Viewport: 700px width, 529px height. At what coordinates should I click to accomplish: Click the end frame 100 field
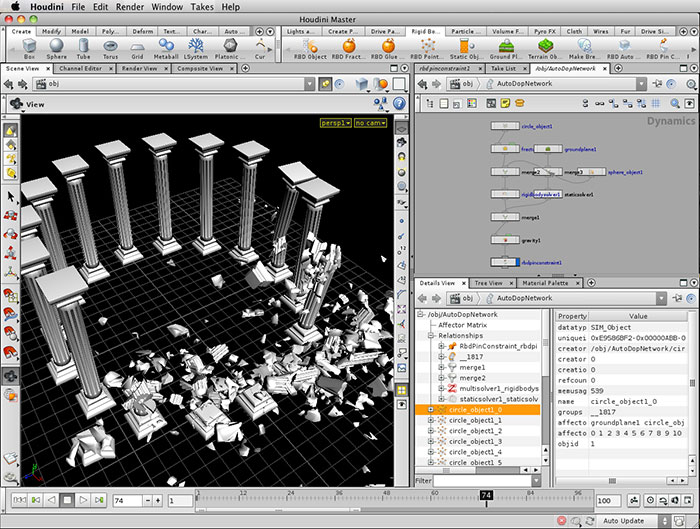click(608, 500)
